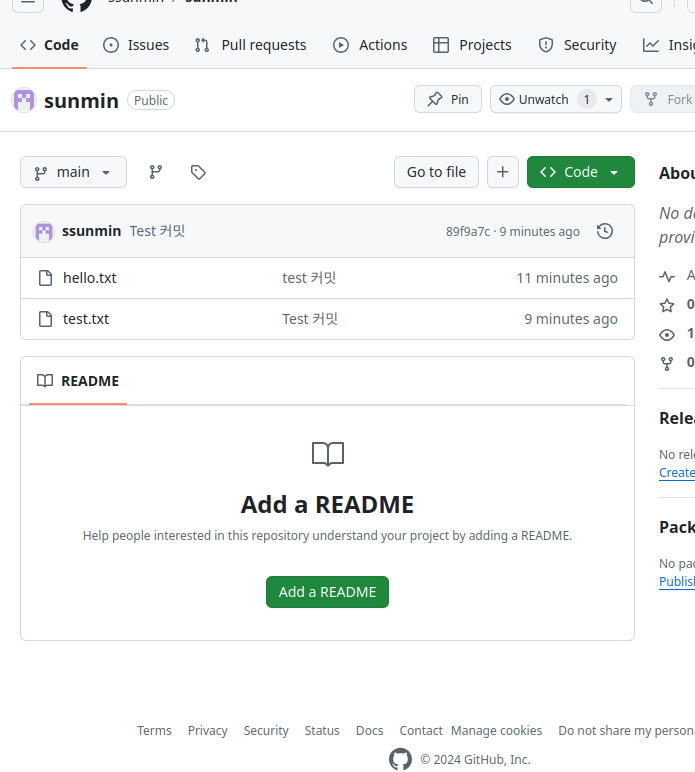Screen dimensions: 695x772
Task: Click the GitHub logo in footer
Action: click(x=400, y=759)
